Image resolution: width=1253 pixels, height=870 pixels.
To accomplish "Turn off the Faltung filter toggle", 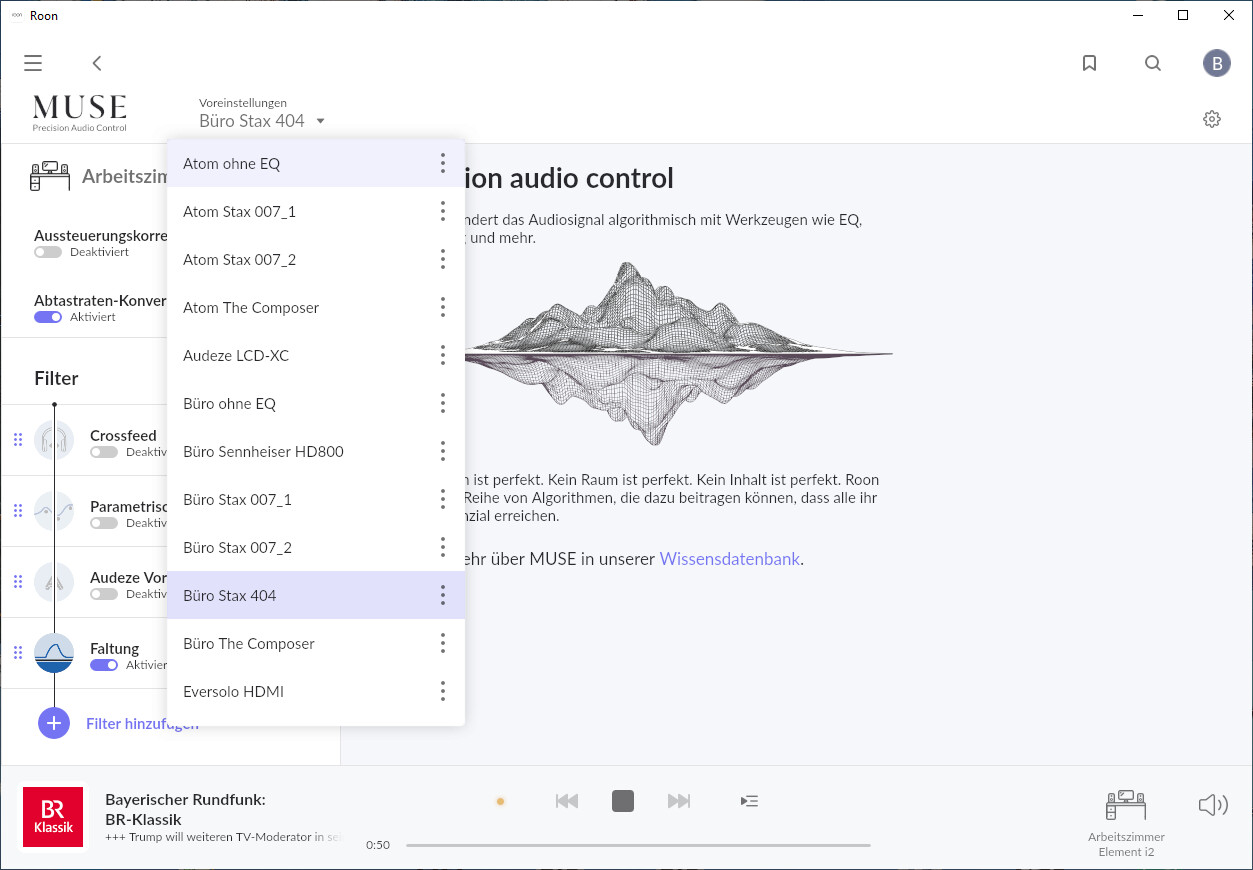I will click(x=104, y=665).
